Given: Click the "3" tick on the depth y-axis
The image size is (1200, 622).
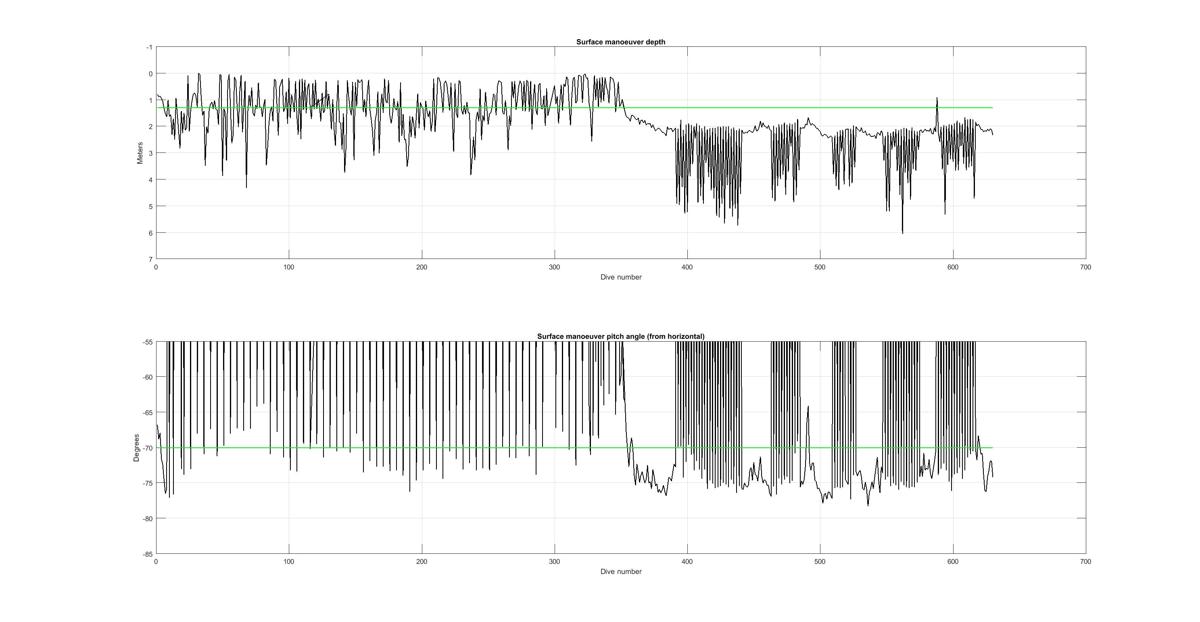Looking at the screenshot, I should click(150, 153).
